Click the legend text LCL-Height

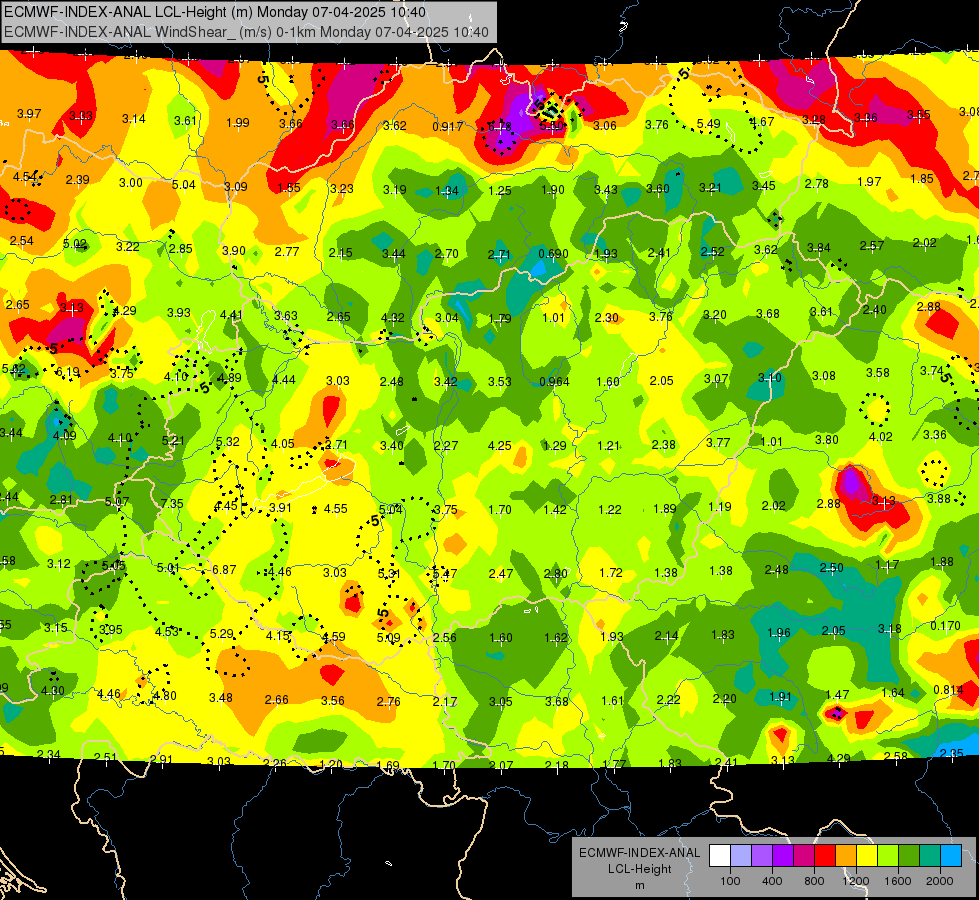[x=639, y=869]
